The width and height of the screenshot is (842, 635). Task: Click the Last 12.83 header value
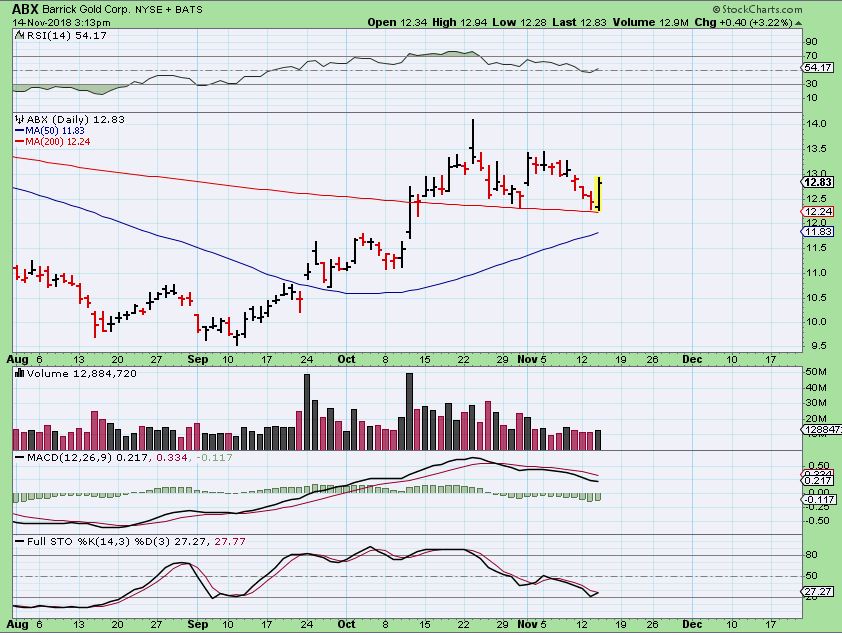[x=579, y=23]
